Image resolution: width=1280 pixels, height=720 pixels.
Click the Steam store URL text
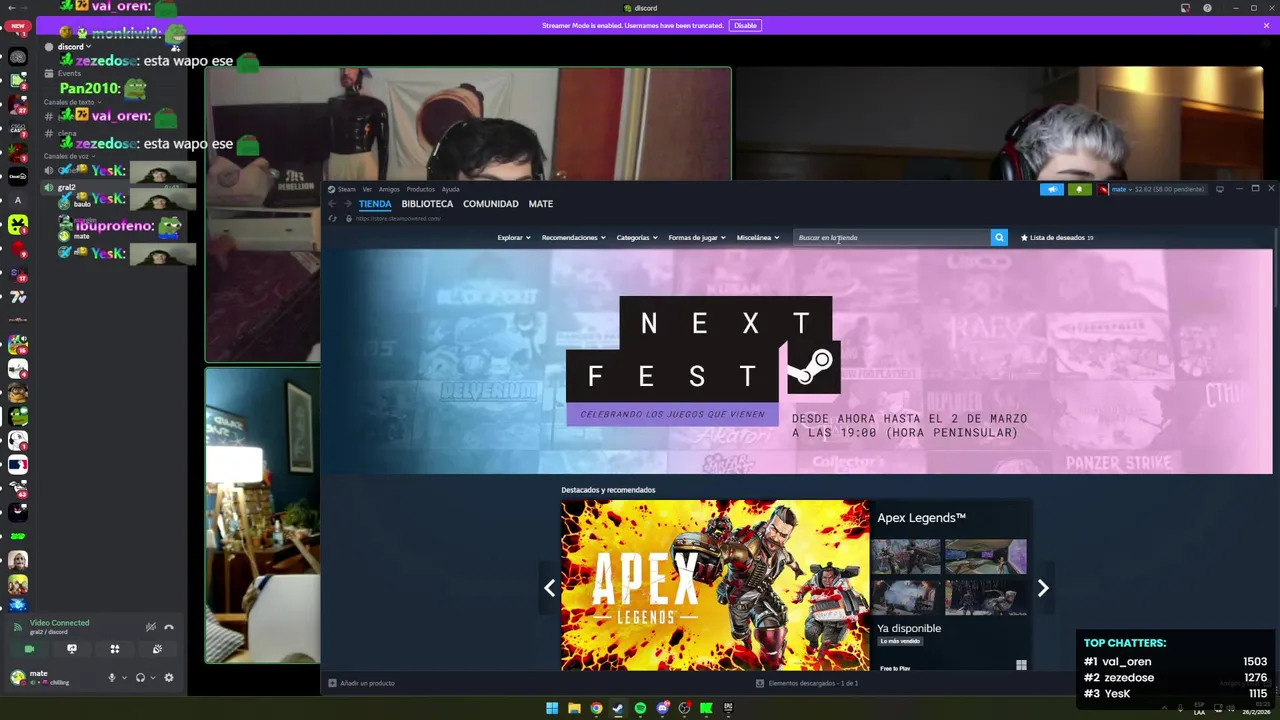pyautogui.click(x=399, y=218)
